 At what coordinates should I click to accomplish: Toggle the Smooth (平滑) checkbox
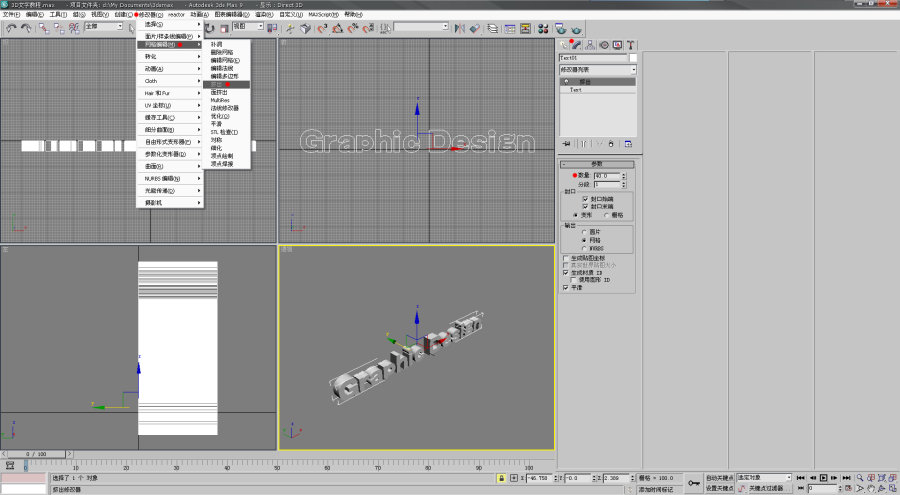tap(566, 287)
